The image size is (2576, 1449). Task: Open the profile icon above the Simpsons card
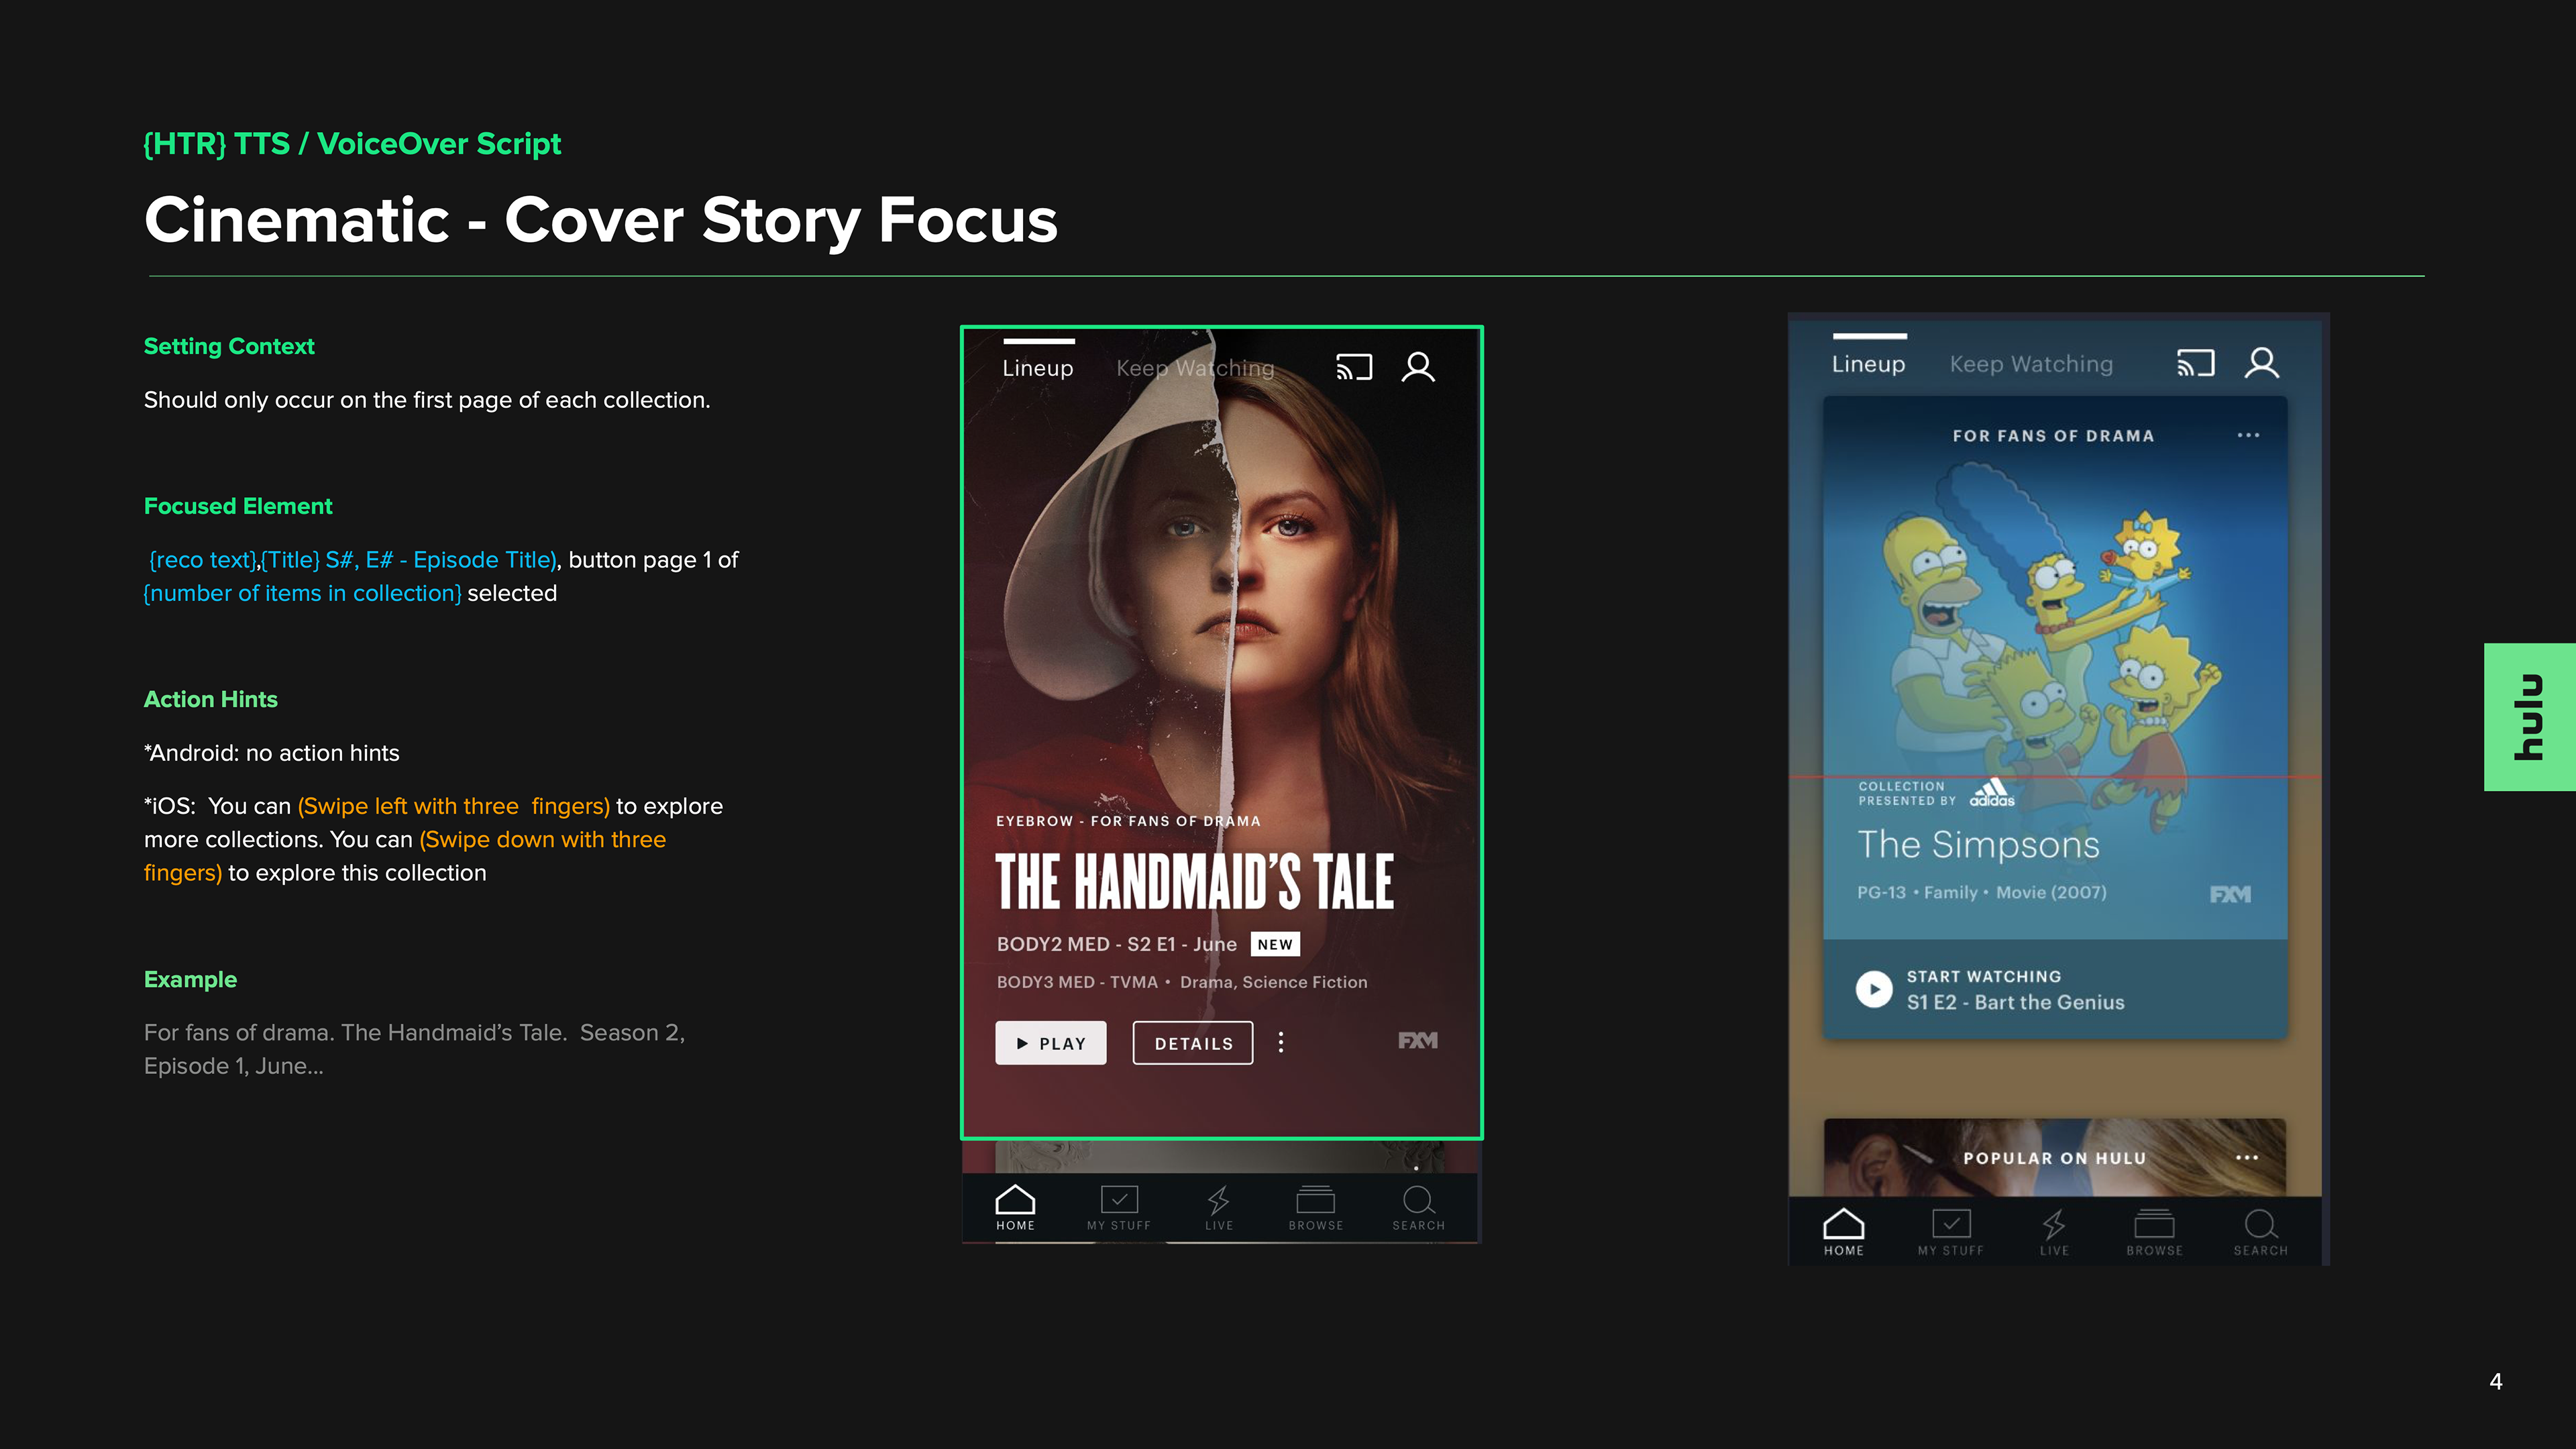point(2261,363)
